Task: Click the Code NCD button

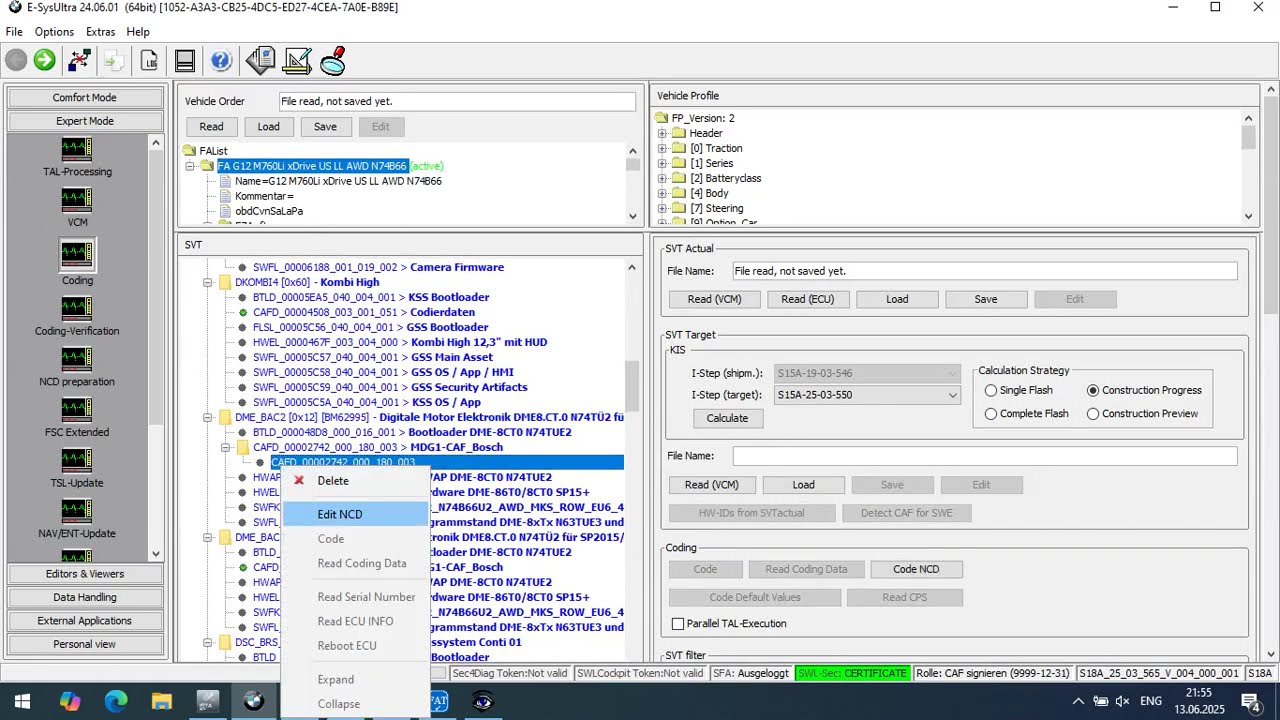Action: coord(916,569)
